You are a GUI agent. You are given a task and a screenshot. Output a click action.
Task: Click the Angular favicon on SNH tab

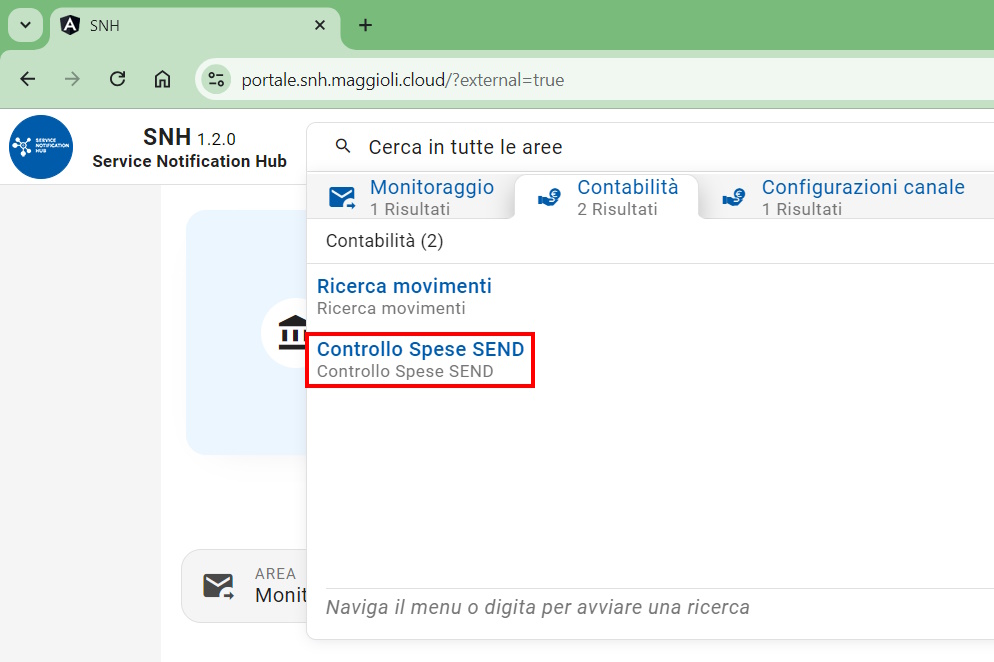coord(70,25)
